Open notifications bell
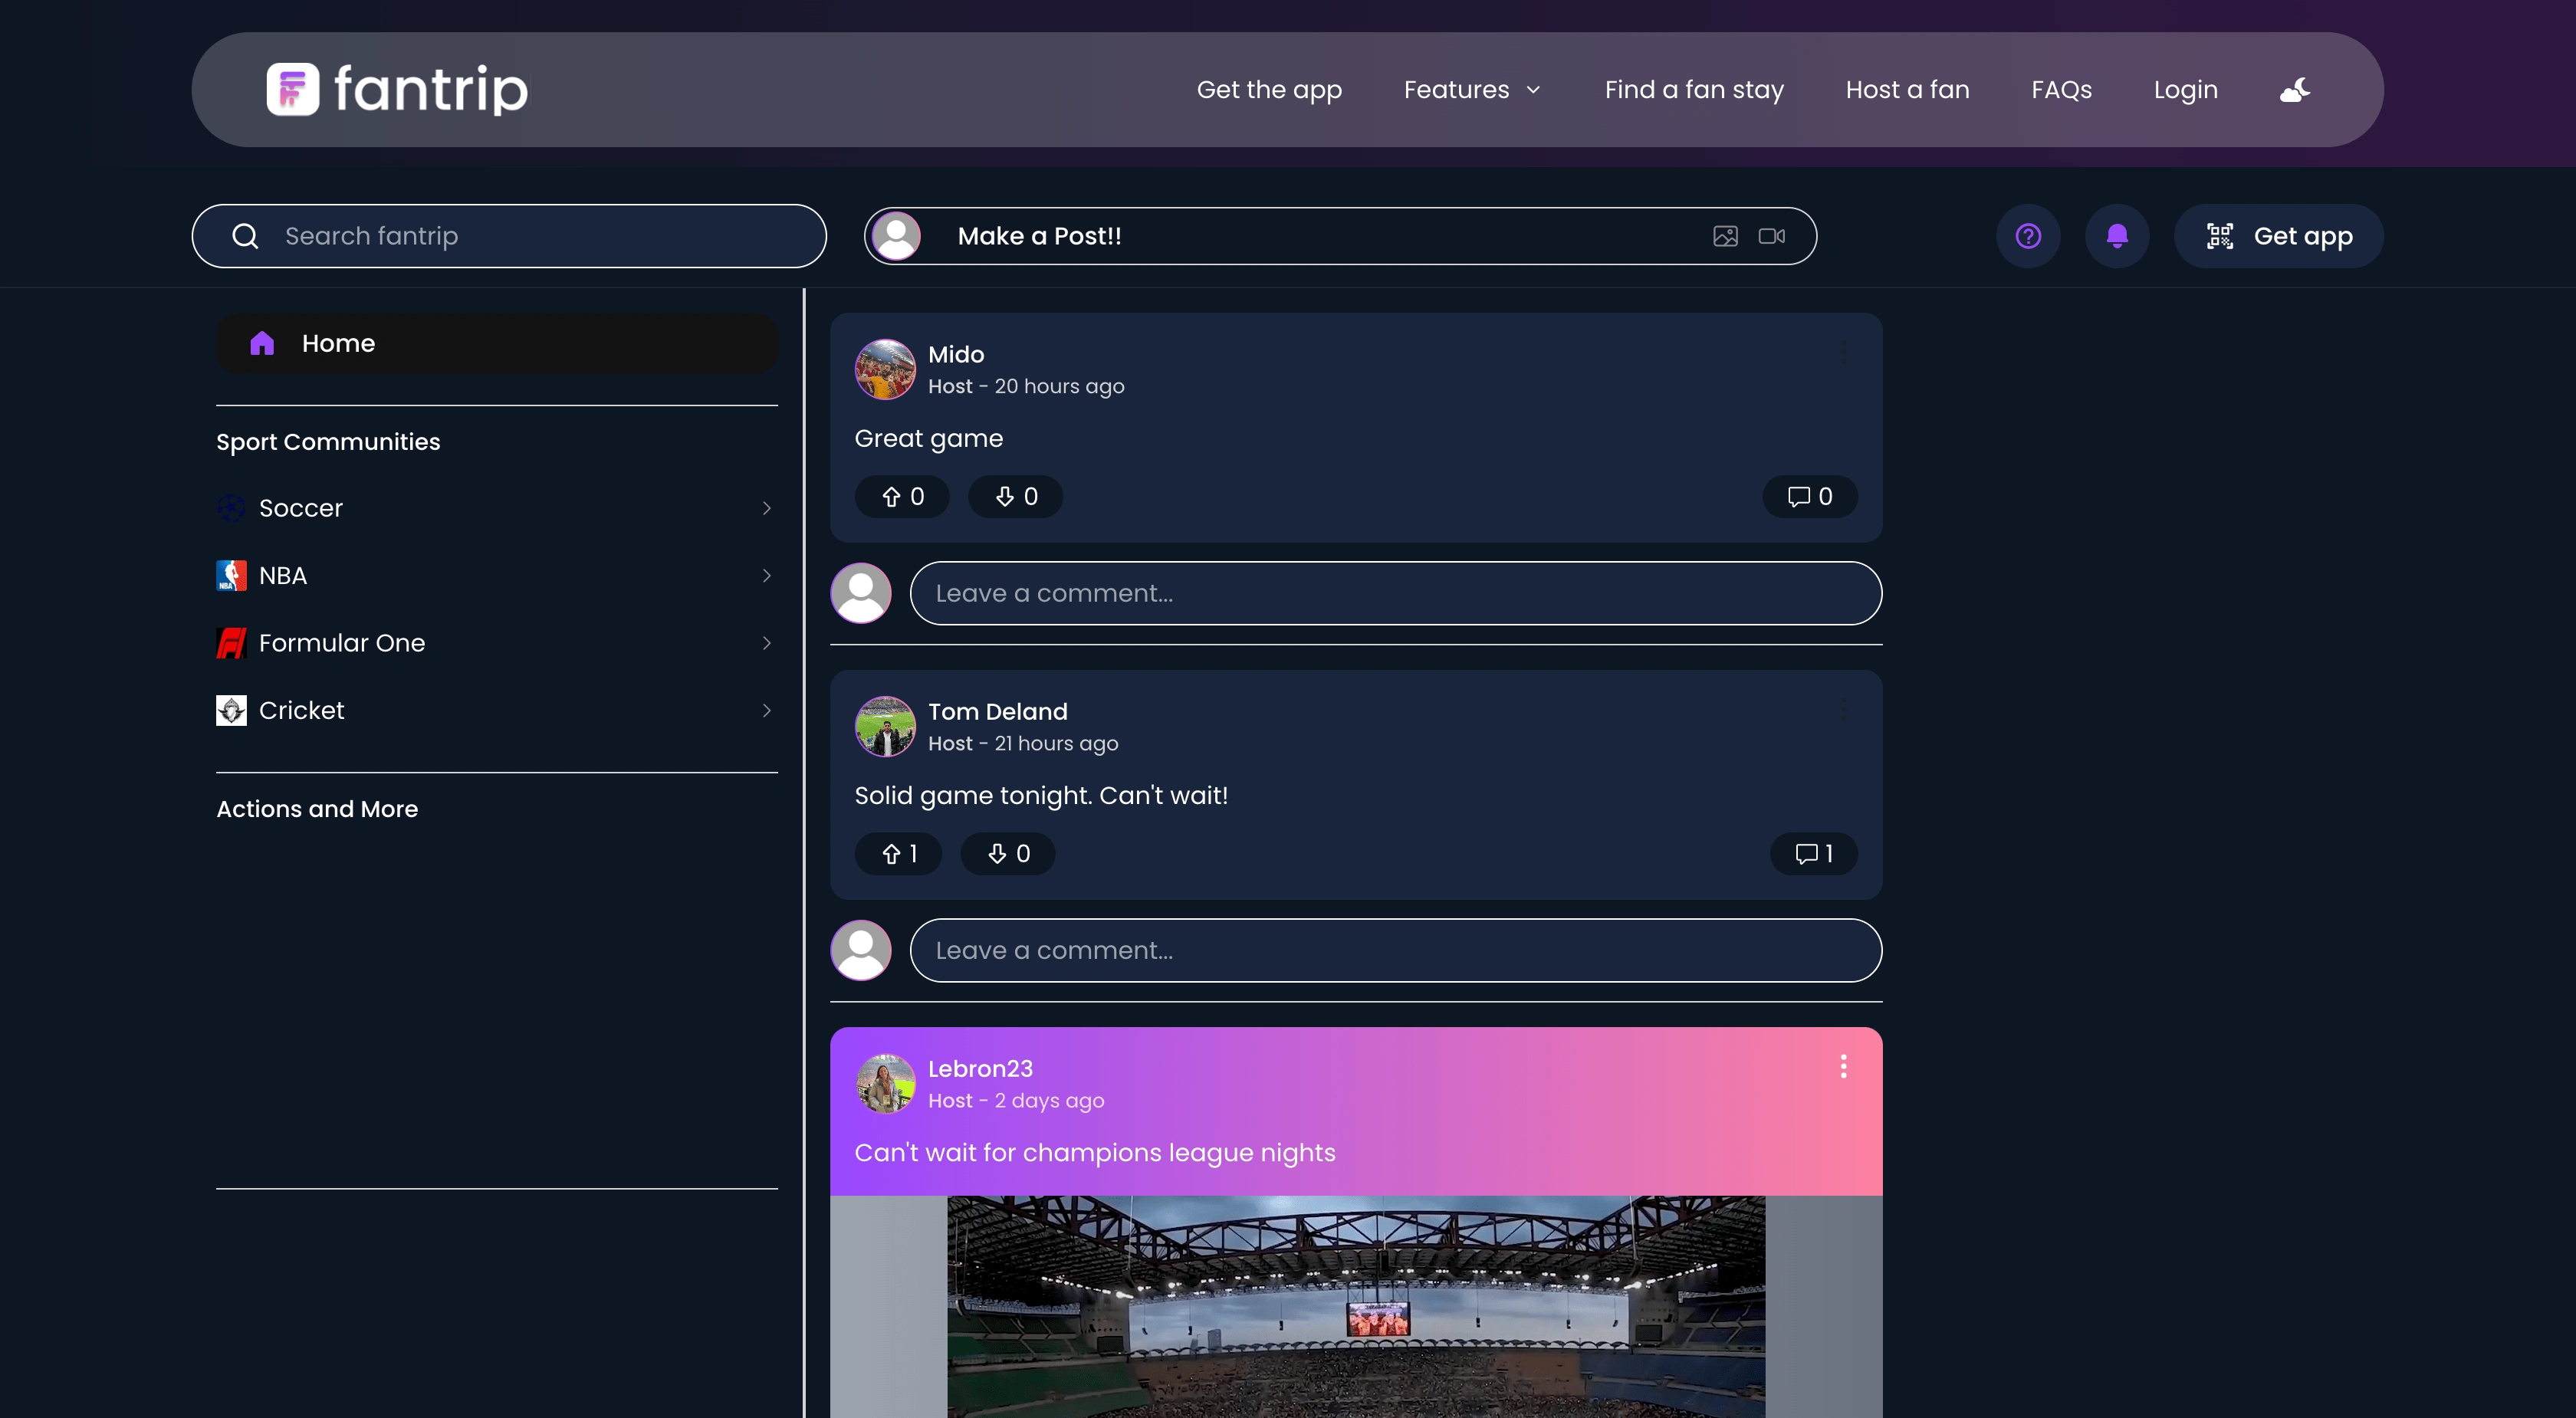Screen dimensions: 2576x1418 point(2117,236)
